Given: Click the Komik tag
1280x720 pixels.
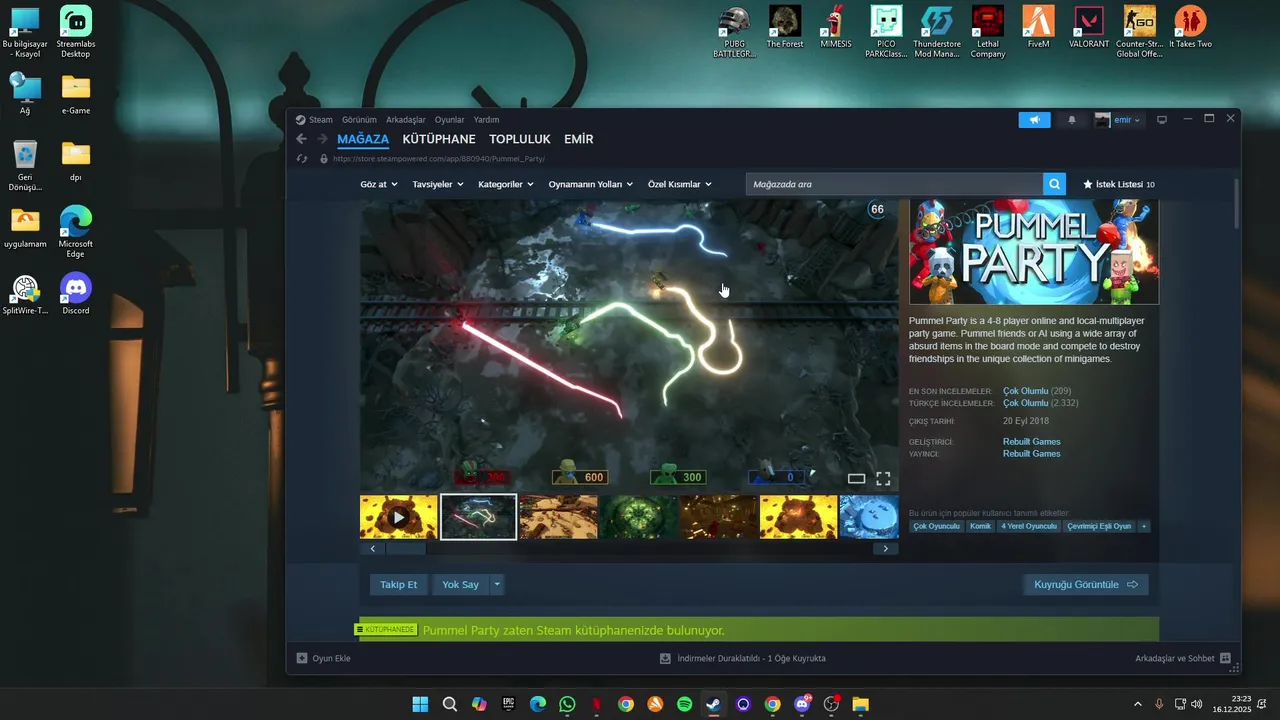Looking at the screenshot, I should click(980, 526).
